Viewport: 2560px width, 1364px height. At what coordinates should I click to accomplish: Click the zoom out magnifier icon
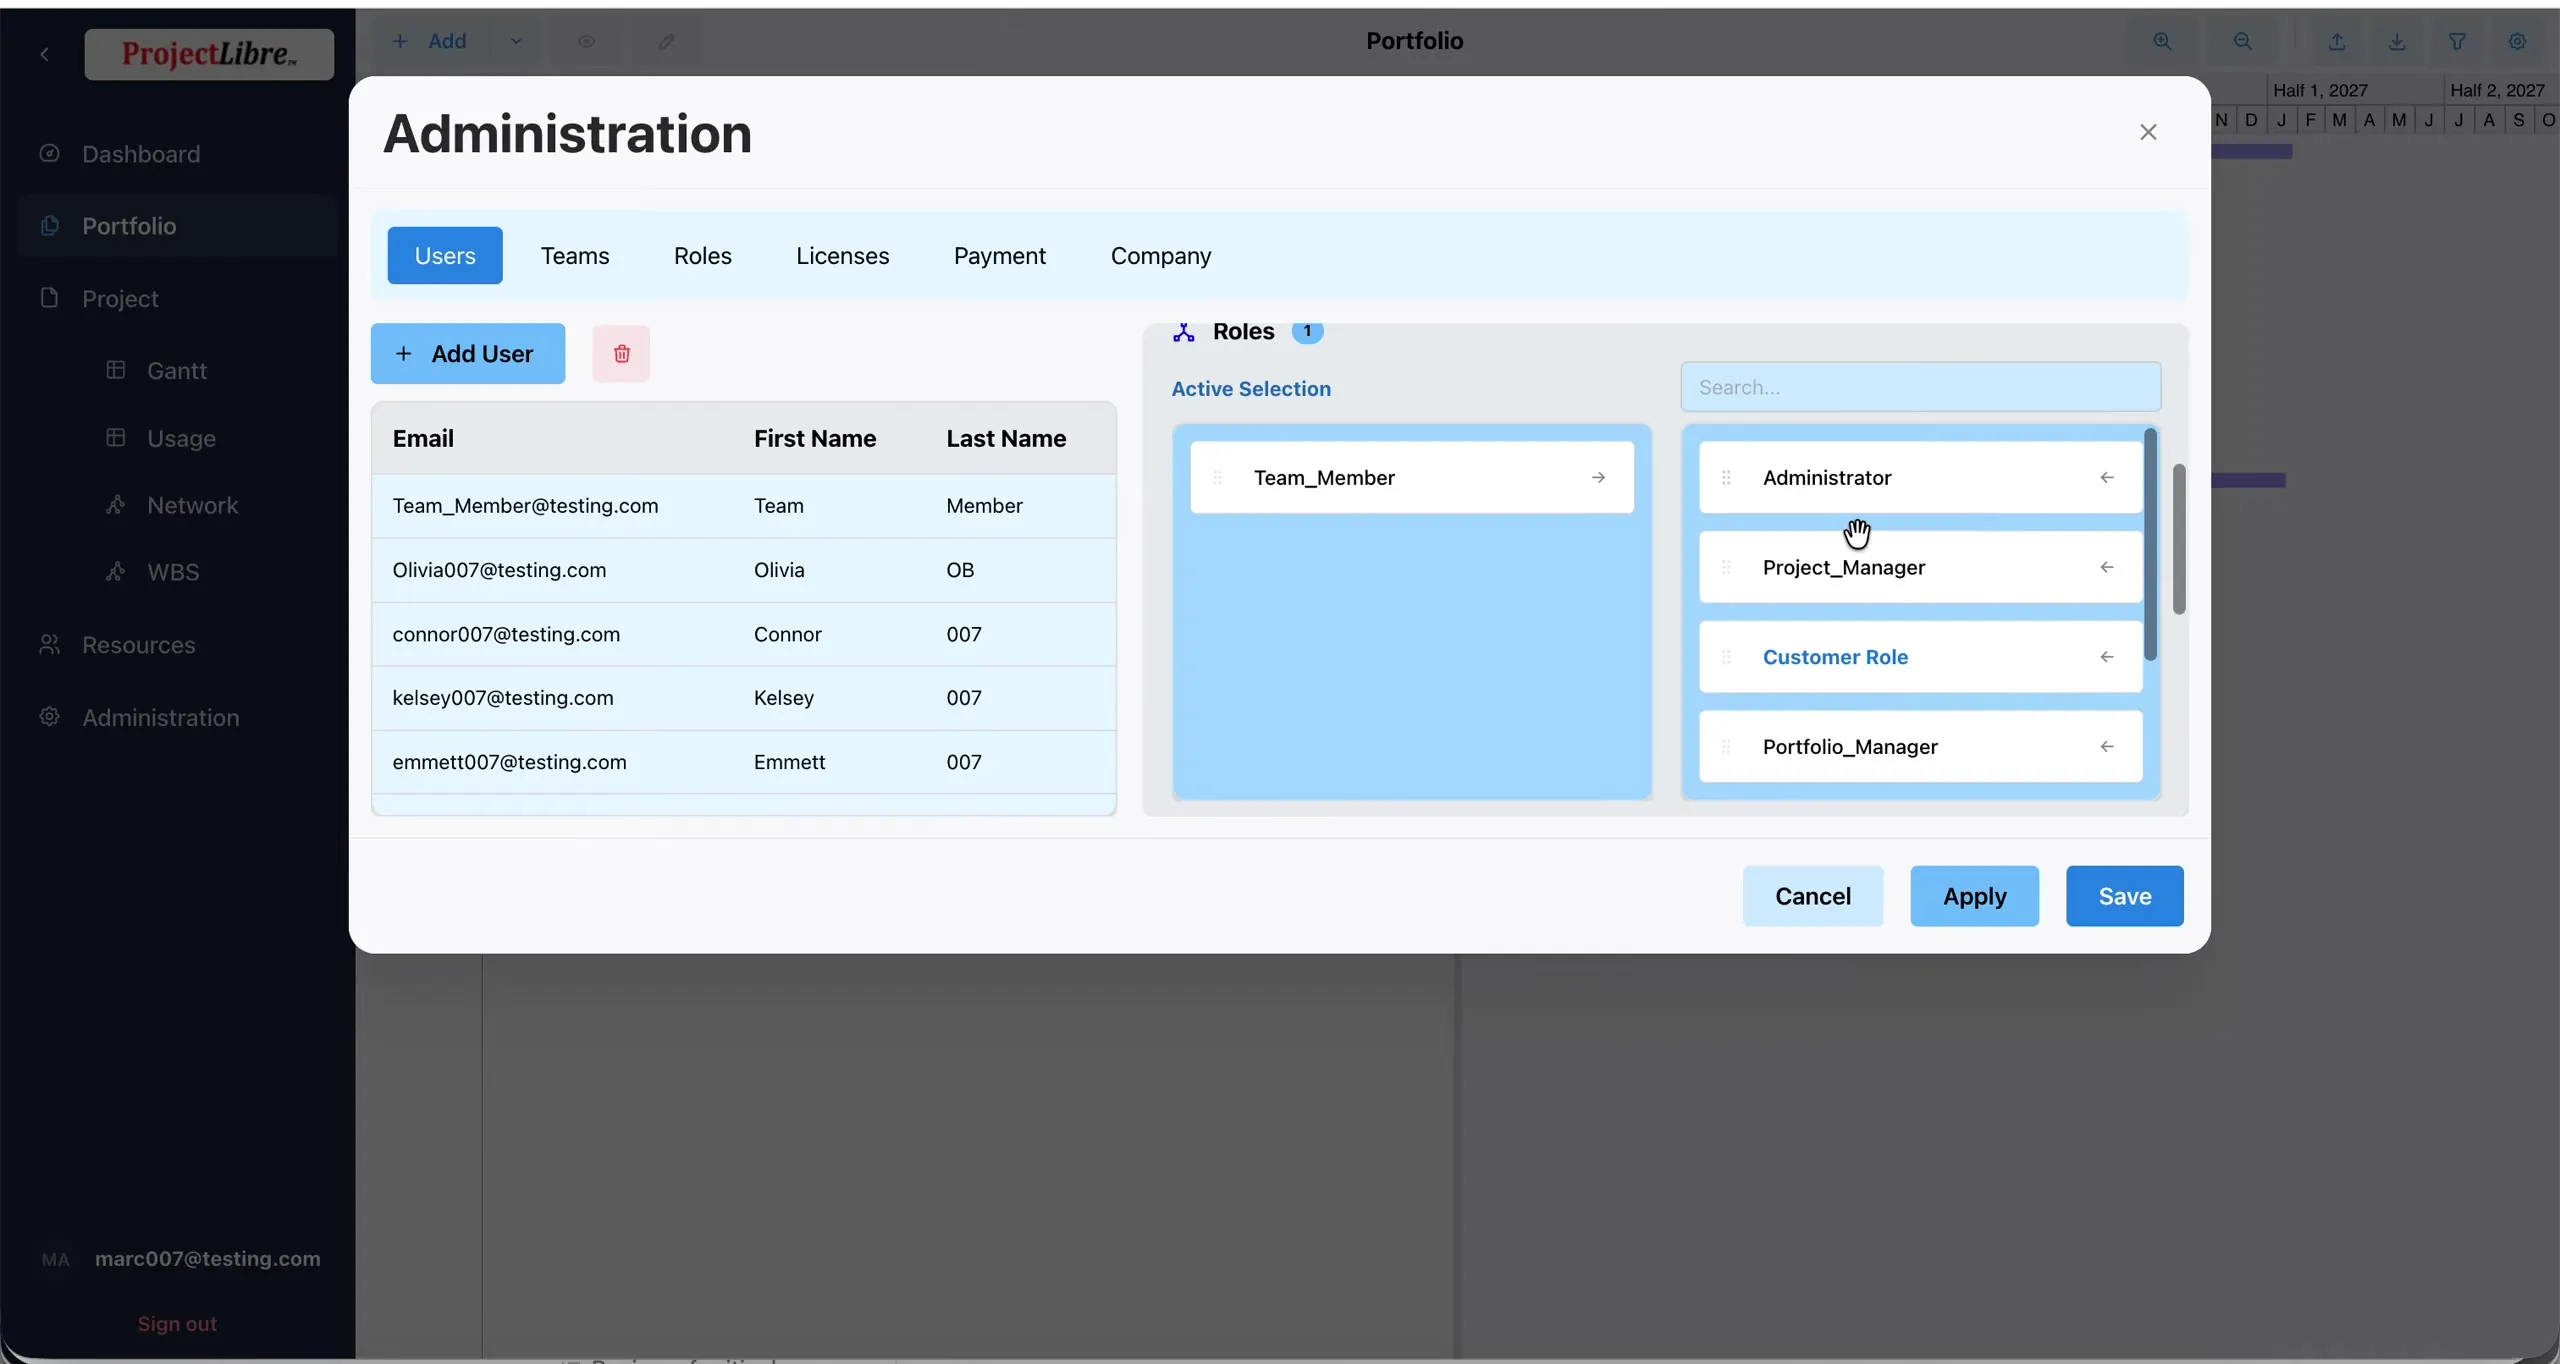coord(2243,41)
